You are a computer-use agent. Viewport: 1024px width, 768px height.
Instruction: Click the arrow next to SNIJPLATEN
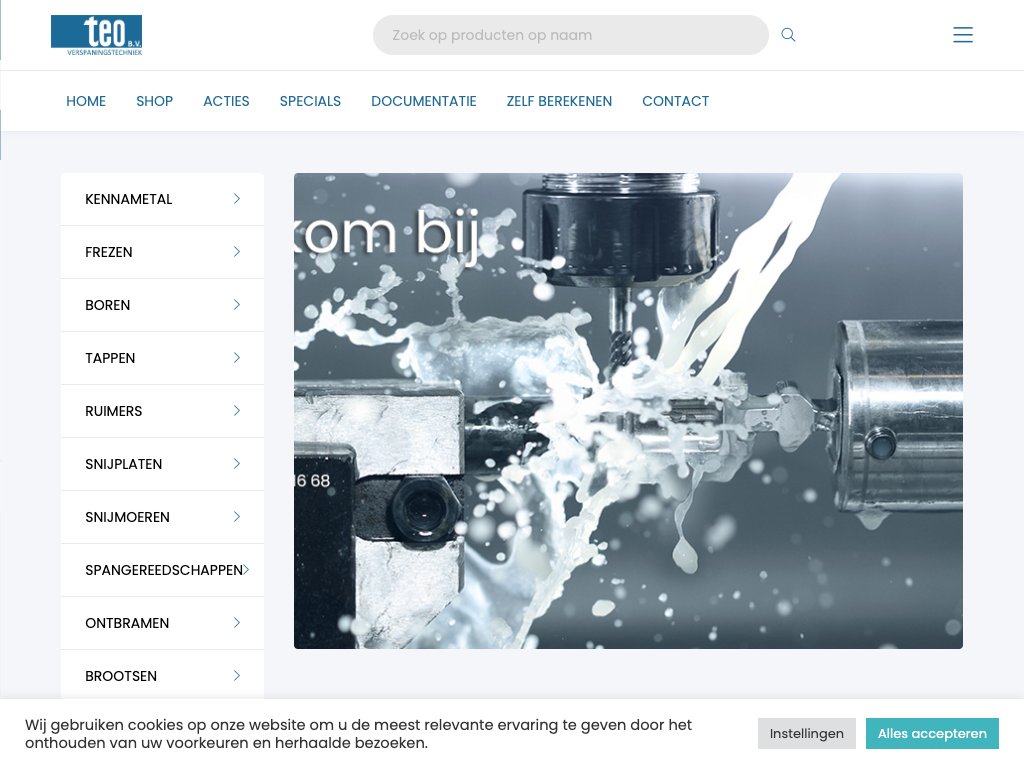pyautogui.click(x=237, y=464)
